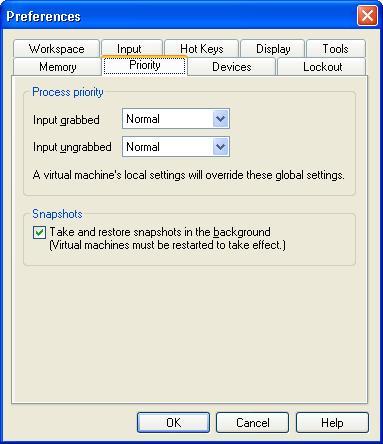Image resolution: width=383 pixels, height=444 pixels.
Task: Expand the Input ungrabbed dropdown arrow
Action: (x=221, y=147)
